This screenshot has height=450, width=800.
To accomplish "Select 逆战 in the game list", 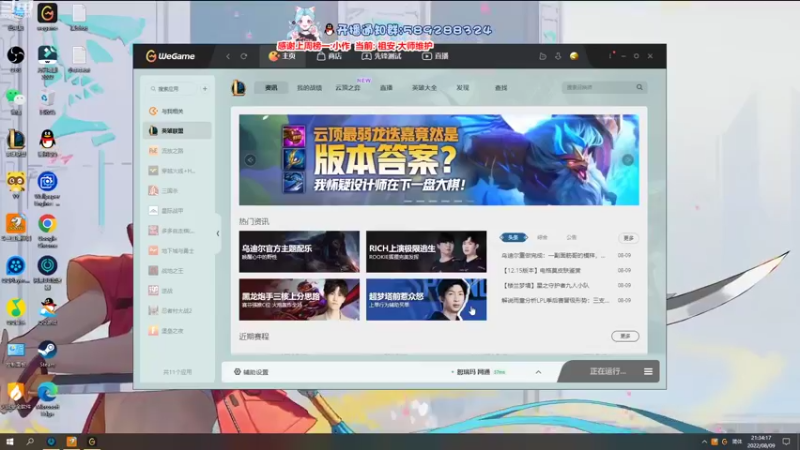I will click(x=177, y=290).
